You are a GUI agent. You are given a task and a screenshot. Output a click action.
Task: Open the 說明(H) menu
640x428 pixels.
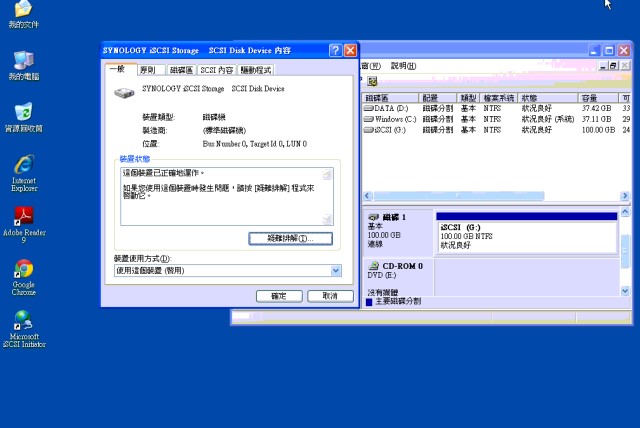coord(403,66)
